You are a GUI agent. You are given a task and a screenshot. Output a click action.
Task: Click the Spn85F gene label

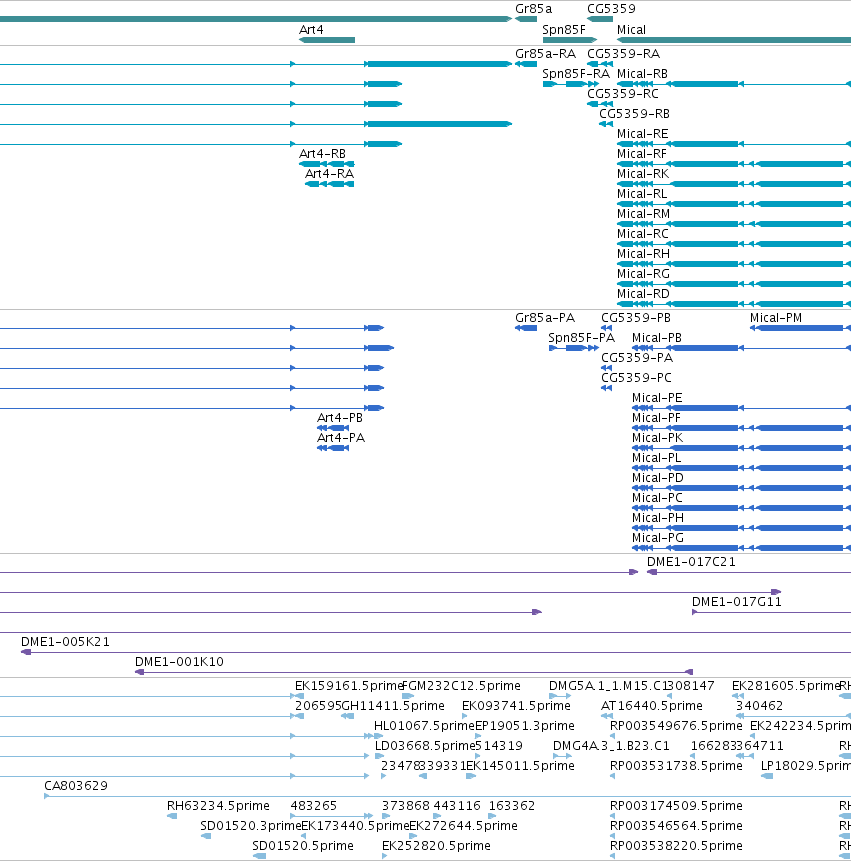(x=564, y=30)
